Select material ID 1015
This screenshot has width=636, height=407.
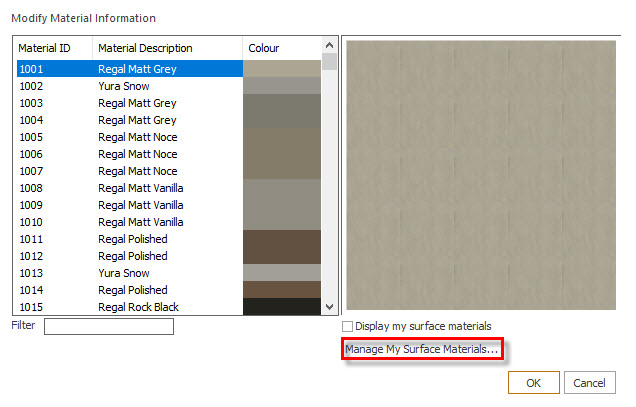click(x=31, y=307)
